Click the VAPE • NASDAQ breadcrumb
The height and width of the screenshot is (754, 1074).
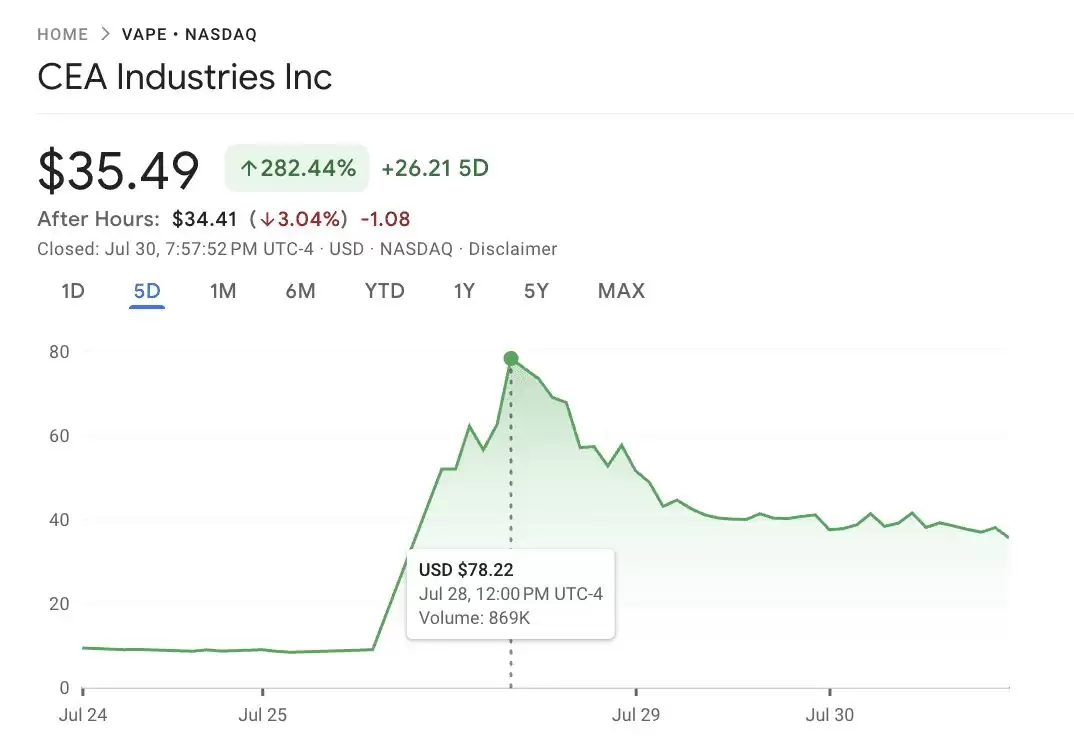pyautogui.click(x=189, y=34)
